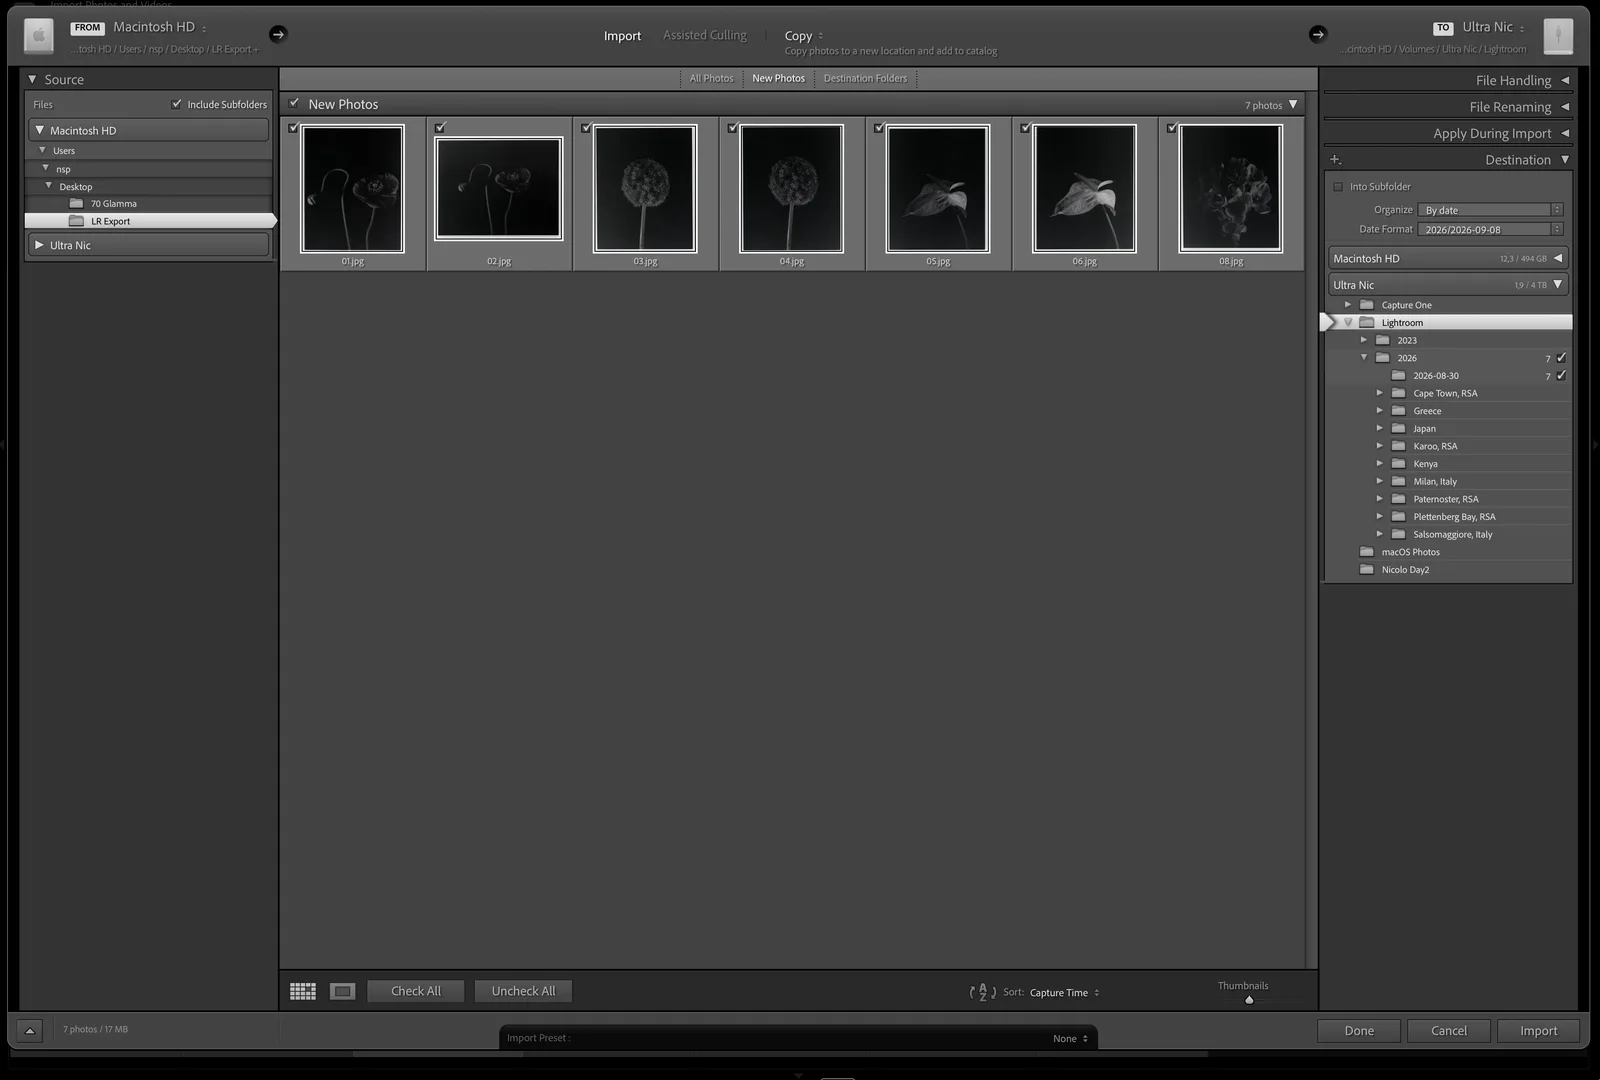Expand the Japan folder

coord(1379,428)
